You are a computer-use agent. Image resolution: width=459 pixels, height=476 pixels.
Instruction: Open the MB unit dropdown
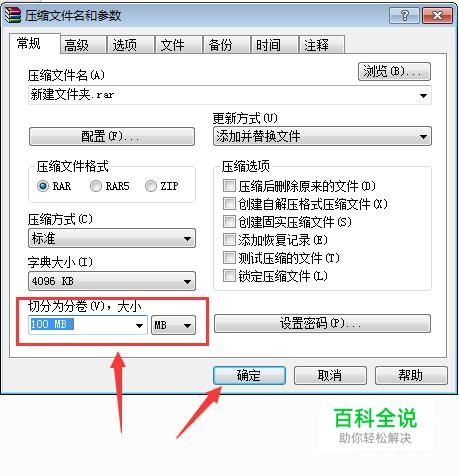tap(173, 325)
